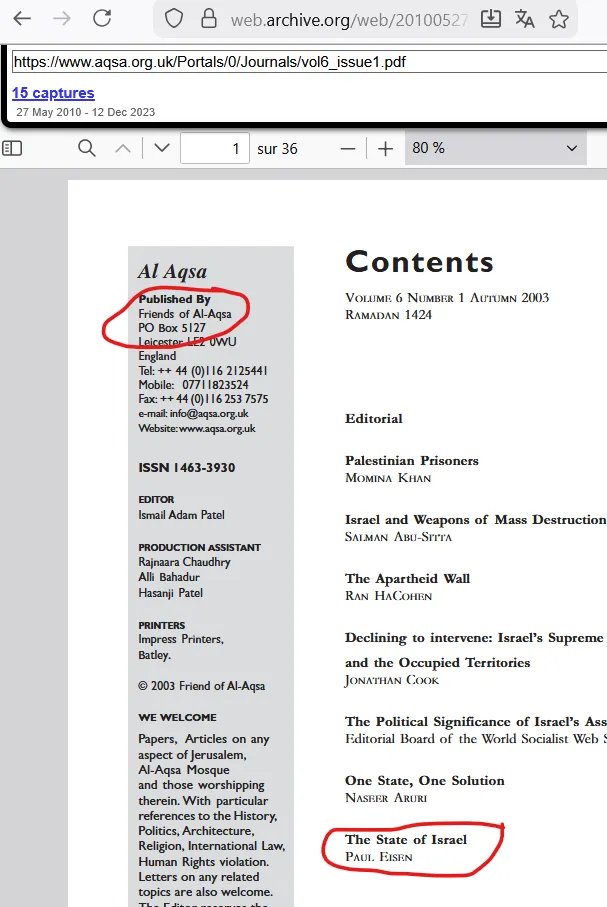Zoom in with the plus button
The height and width of the screenshot is (907, 607).
(x=385, y=149)
